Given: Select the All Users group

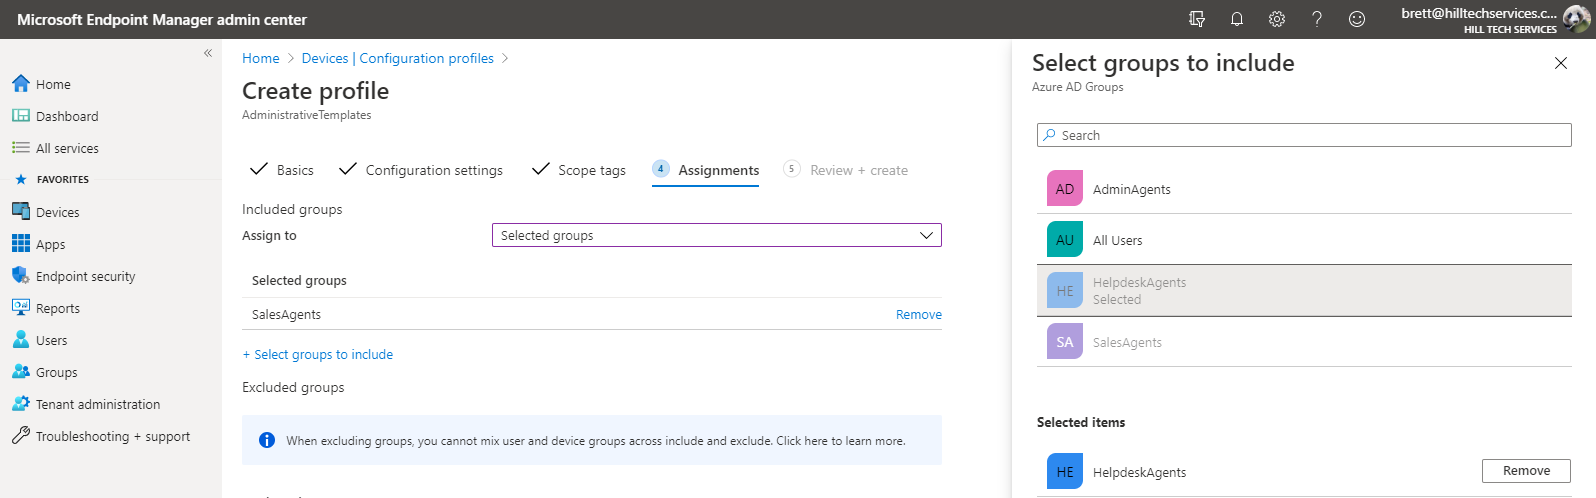Looking at the screenshot, I should point(1304,240).
